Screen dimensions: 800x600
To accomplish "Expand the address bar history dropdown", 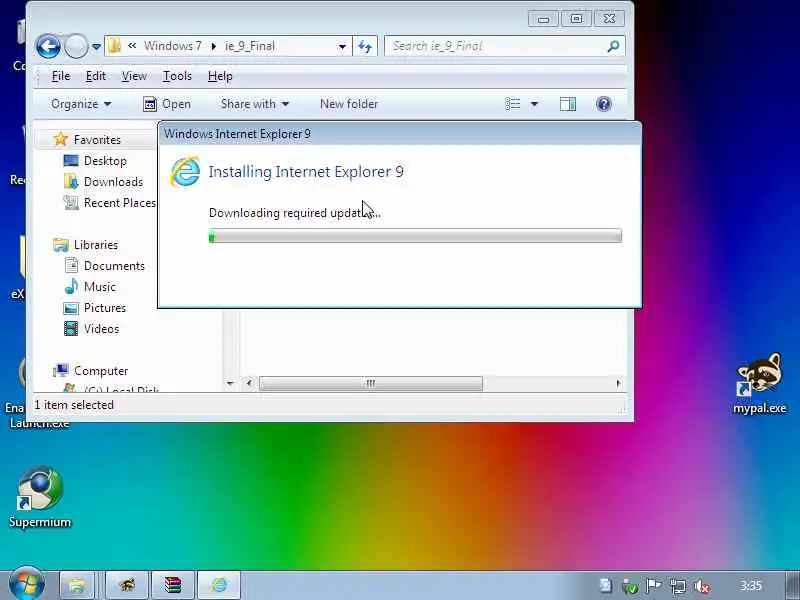I will point(342,47).
